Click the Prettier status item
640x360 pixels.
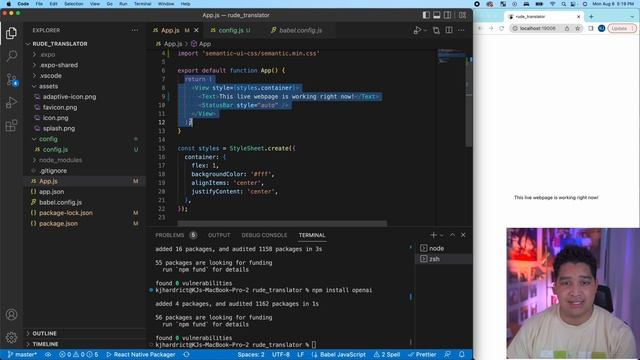pos(422,354)
